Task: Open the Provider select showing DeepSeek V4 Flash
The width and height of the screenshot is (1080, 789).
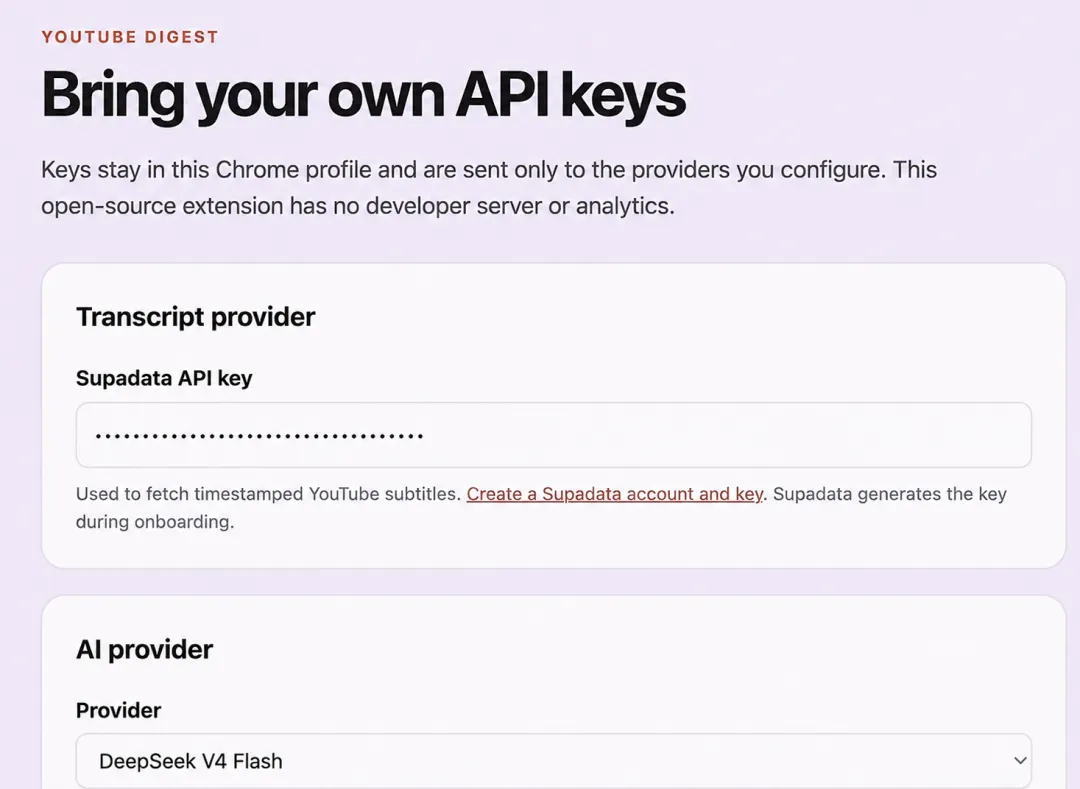Action: [x=554, y=761]
